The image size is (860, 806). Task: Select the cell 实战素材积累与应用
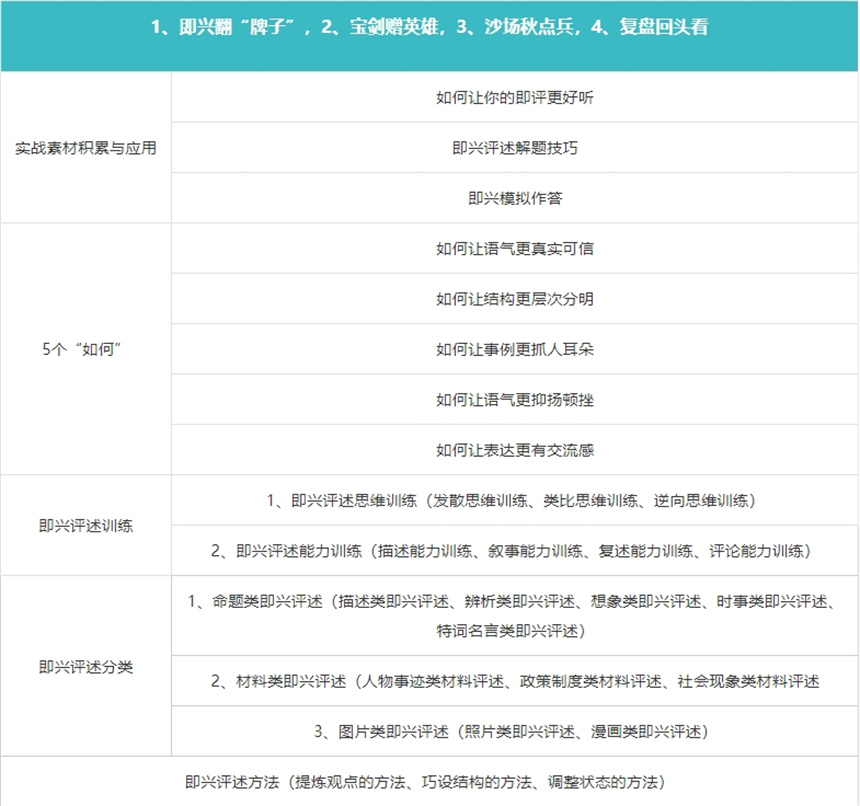click(86, 147)
